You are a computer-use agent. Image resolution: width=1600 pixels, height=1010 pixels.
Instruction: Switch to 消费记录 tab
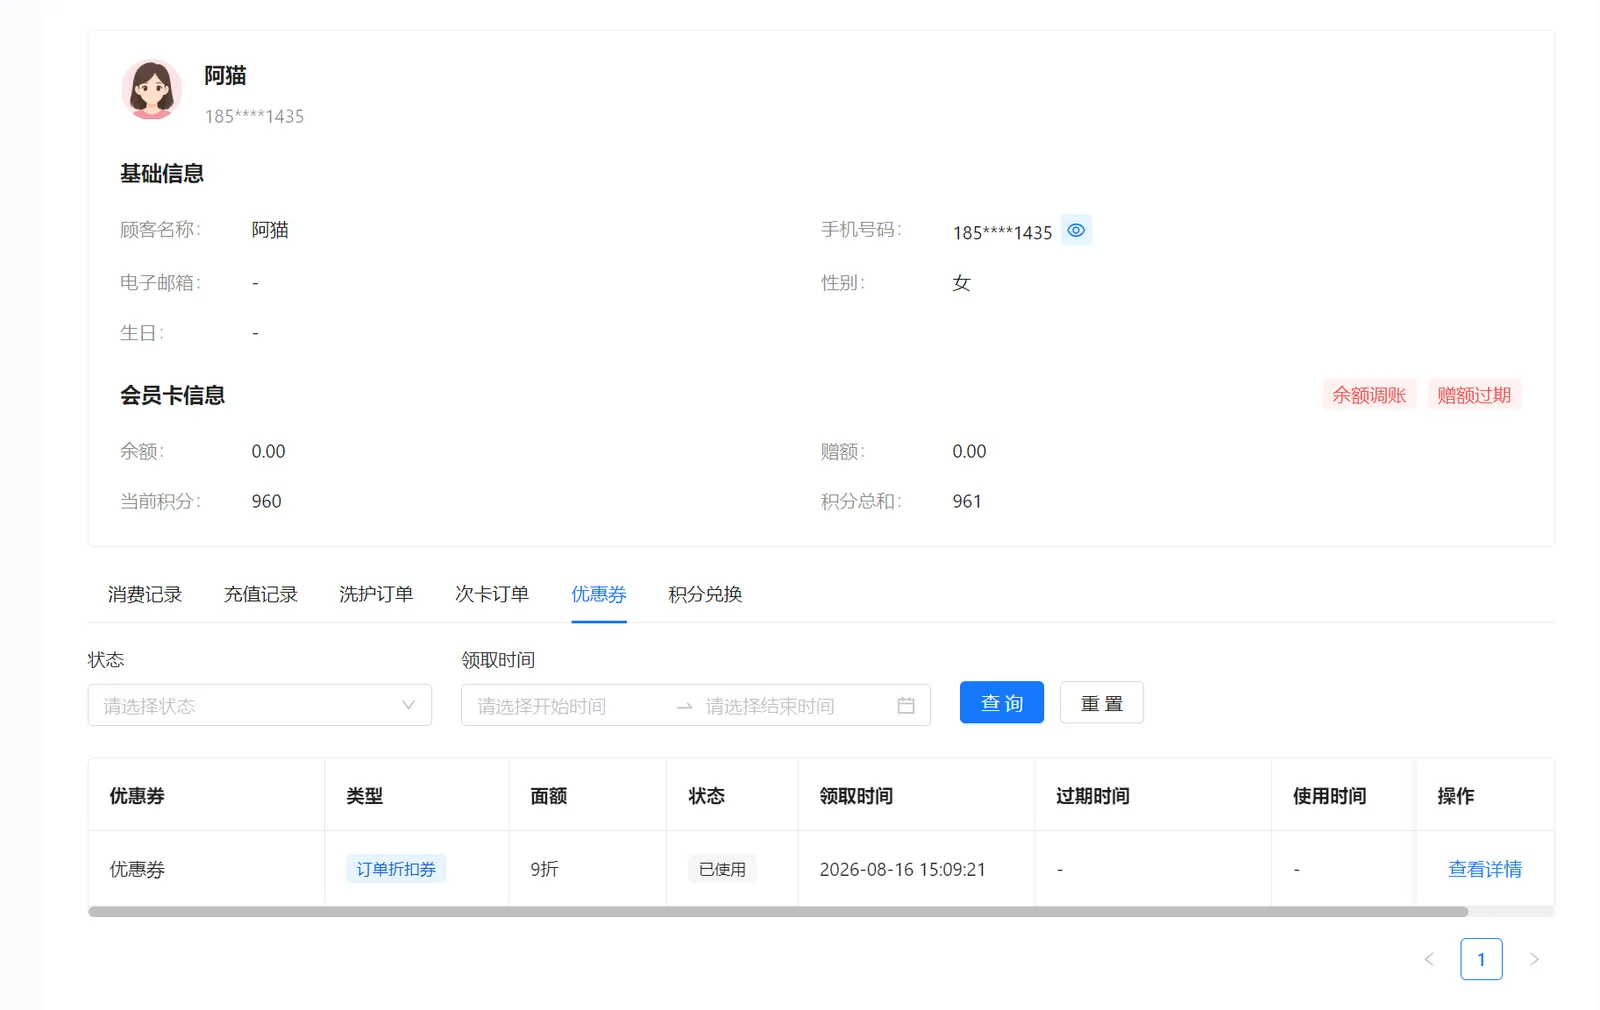145,594
